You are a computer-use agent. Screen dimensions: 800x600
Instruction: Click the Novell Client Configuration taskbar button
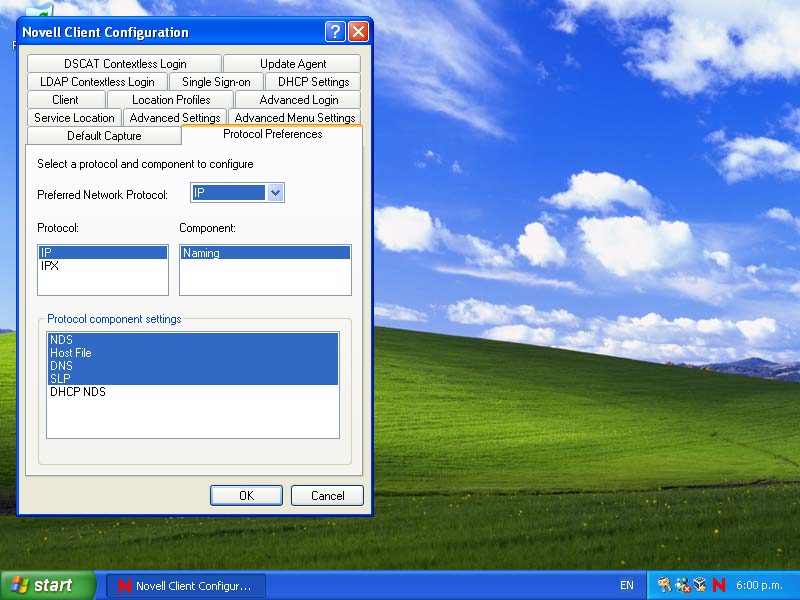(186, 586)
